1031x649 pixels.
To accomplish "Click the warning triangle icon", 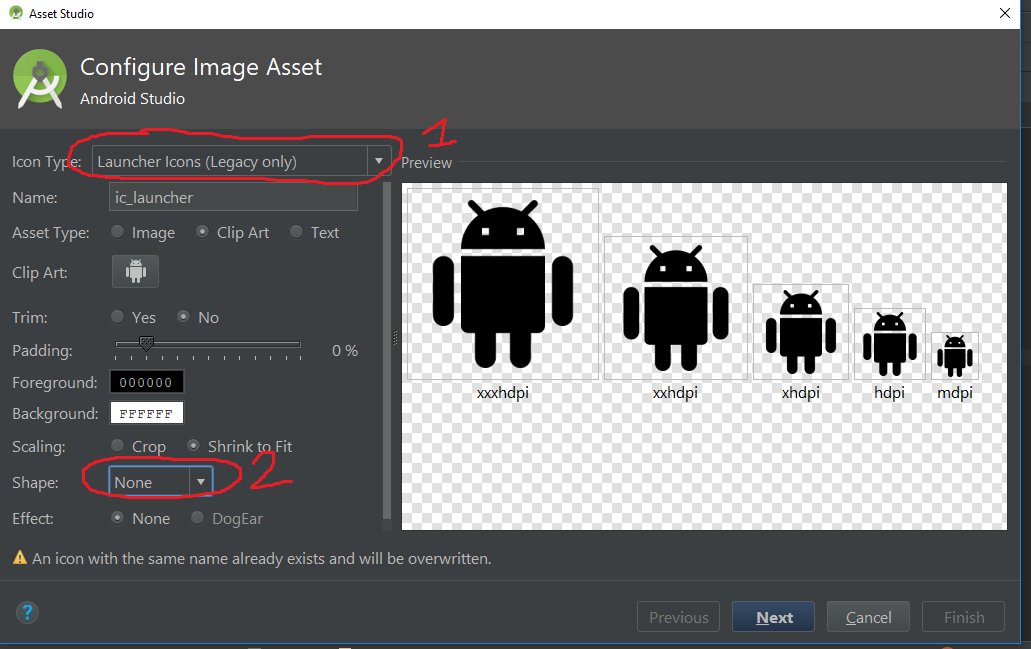I will [x=17, y=559].
